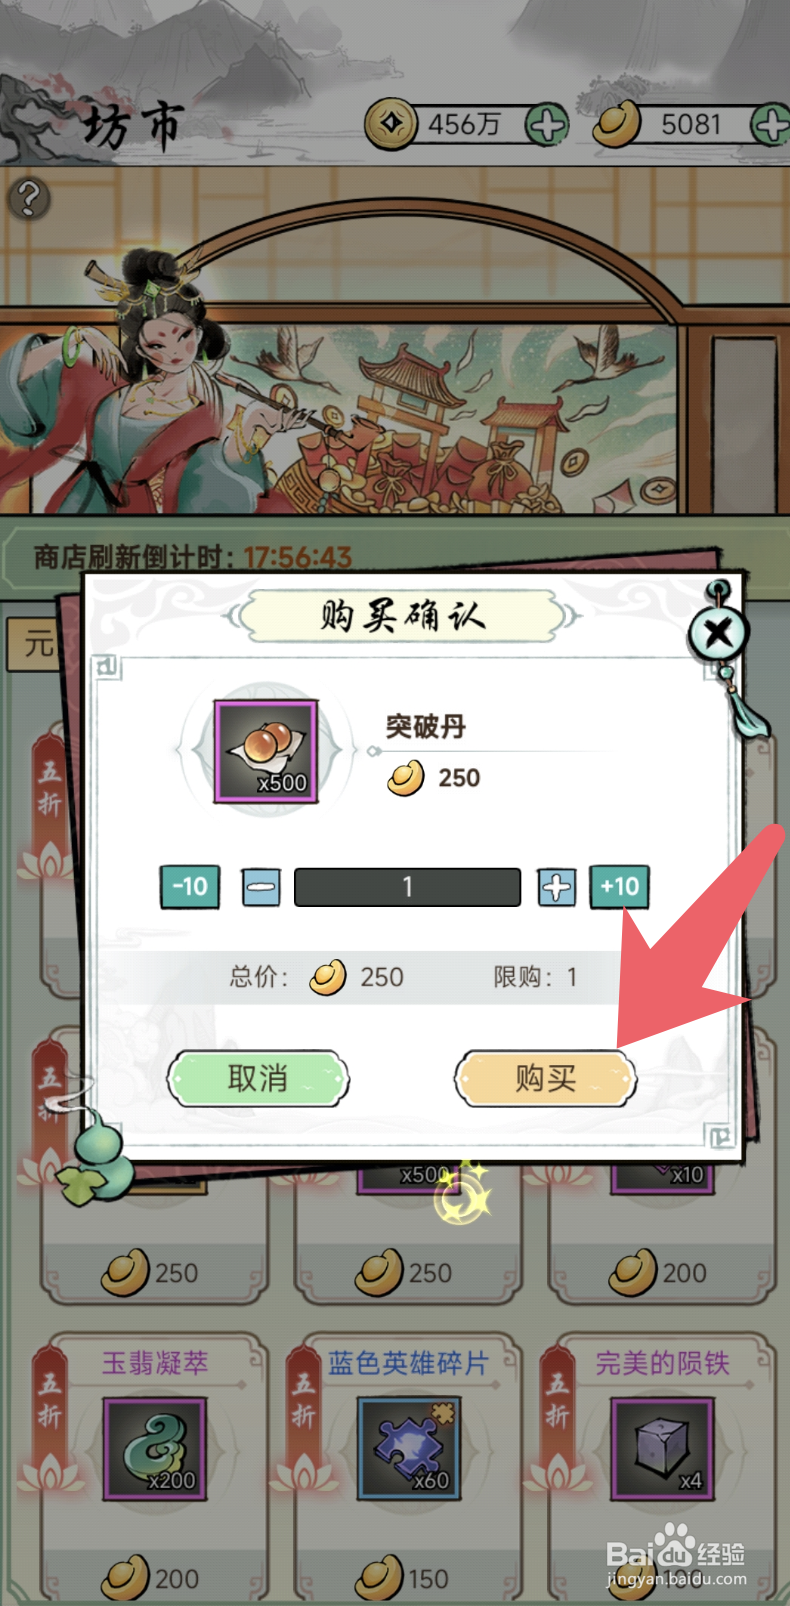Decrease quantity by ten with -10
The height and width of the screenshot is (1606, 790).
click(190, 887)
